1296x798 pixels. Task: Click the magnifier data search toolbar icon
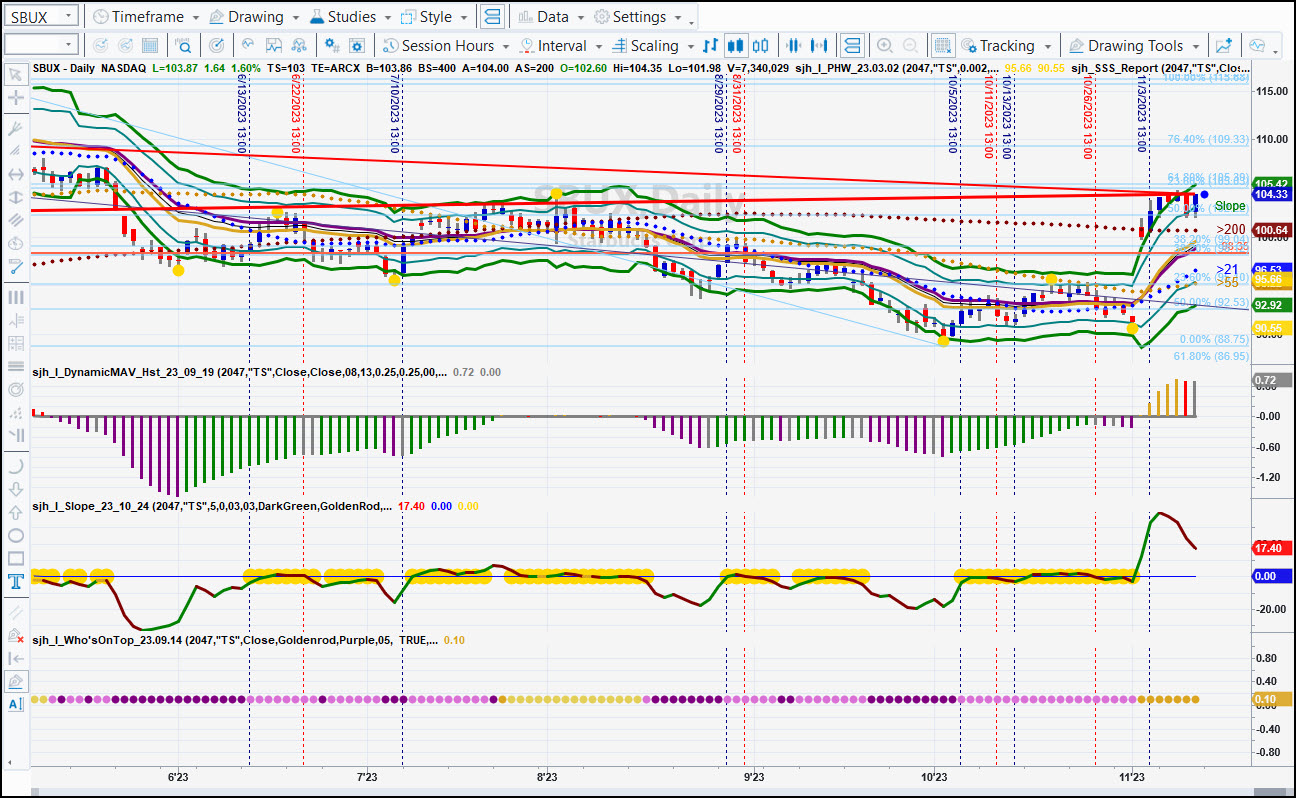pos(183,46)
